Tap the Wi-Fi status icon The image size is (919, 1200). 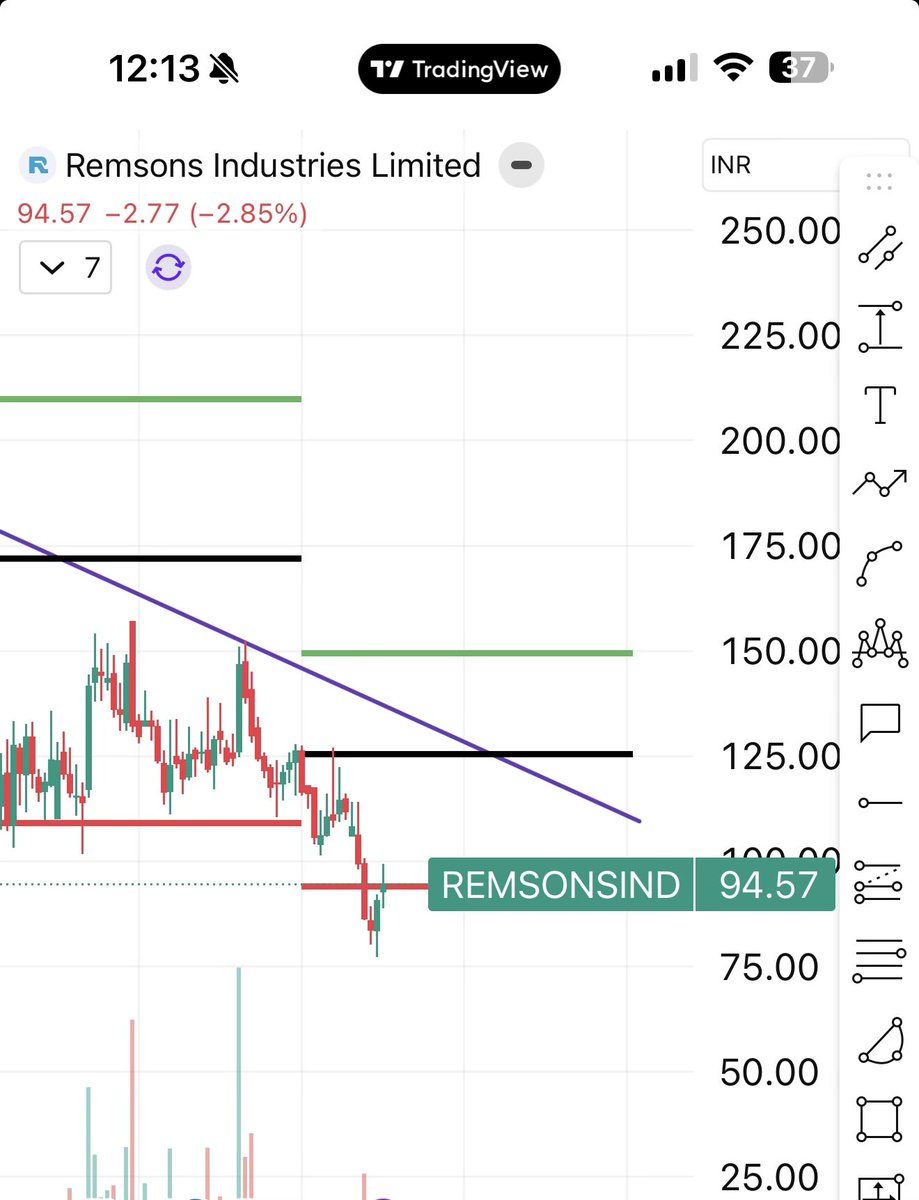tap(733, 69)
